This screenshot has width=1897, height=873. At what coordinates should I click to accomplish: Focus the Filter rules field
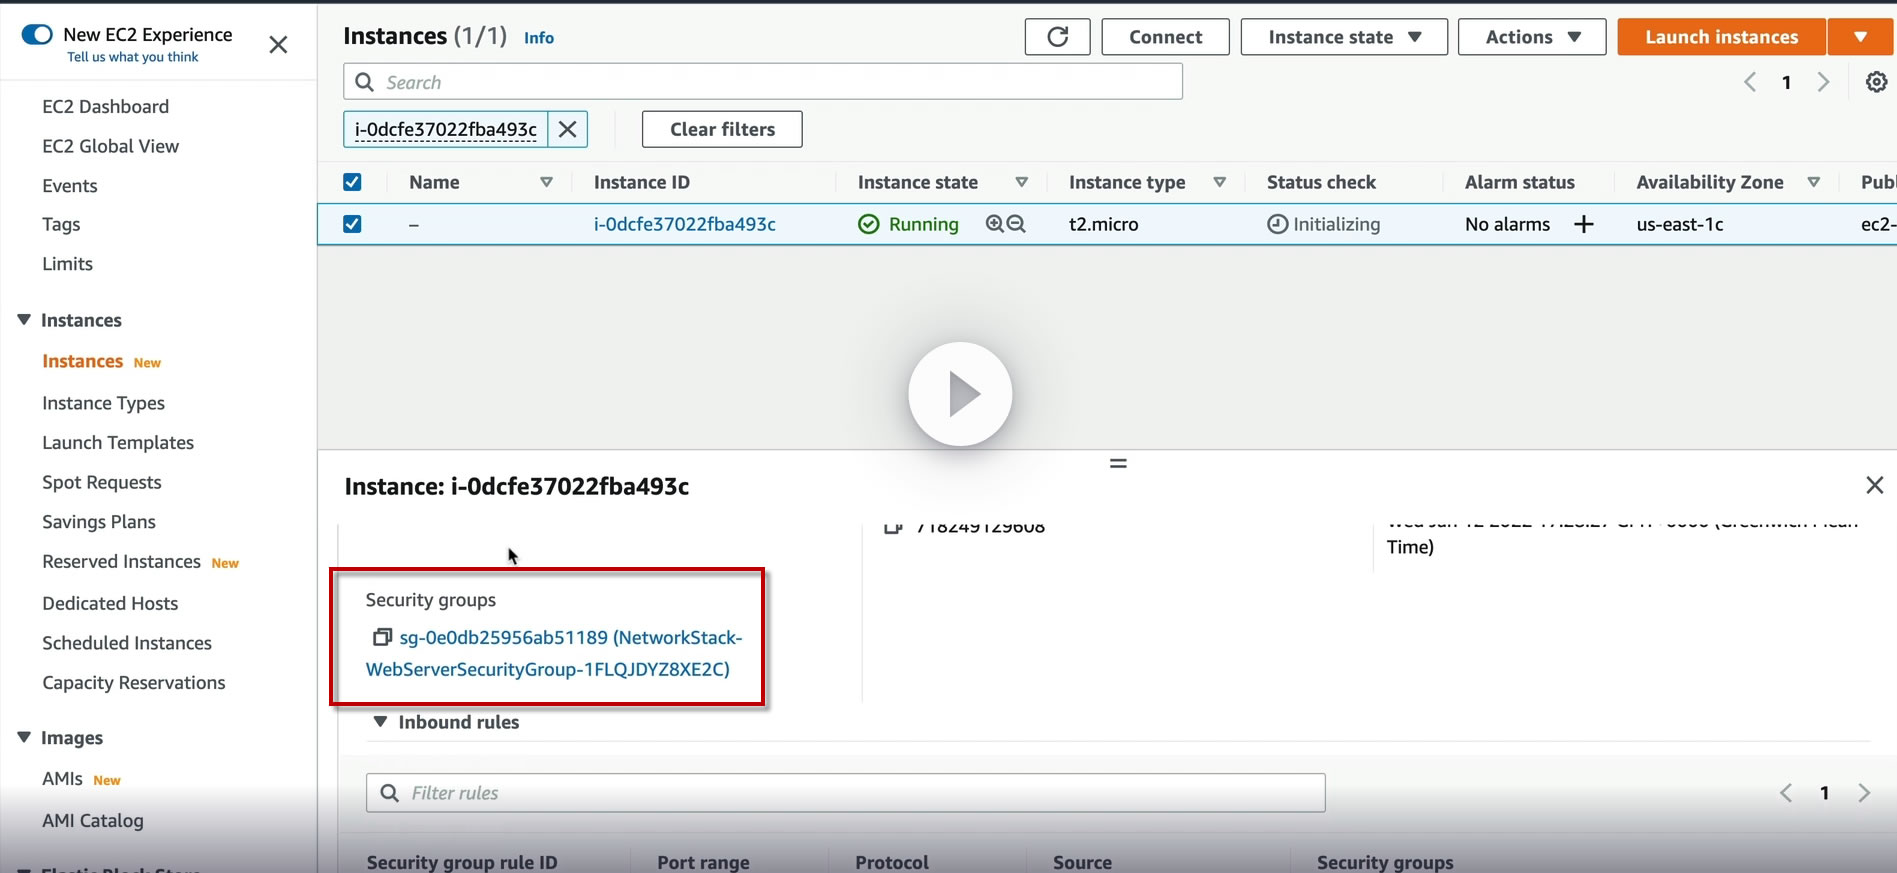coord(846,793)
